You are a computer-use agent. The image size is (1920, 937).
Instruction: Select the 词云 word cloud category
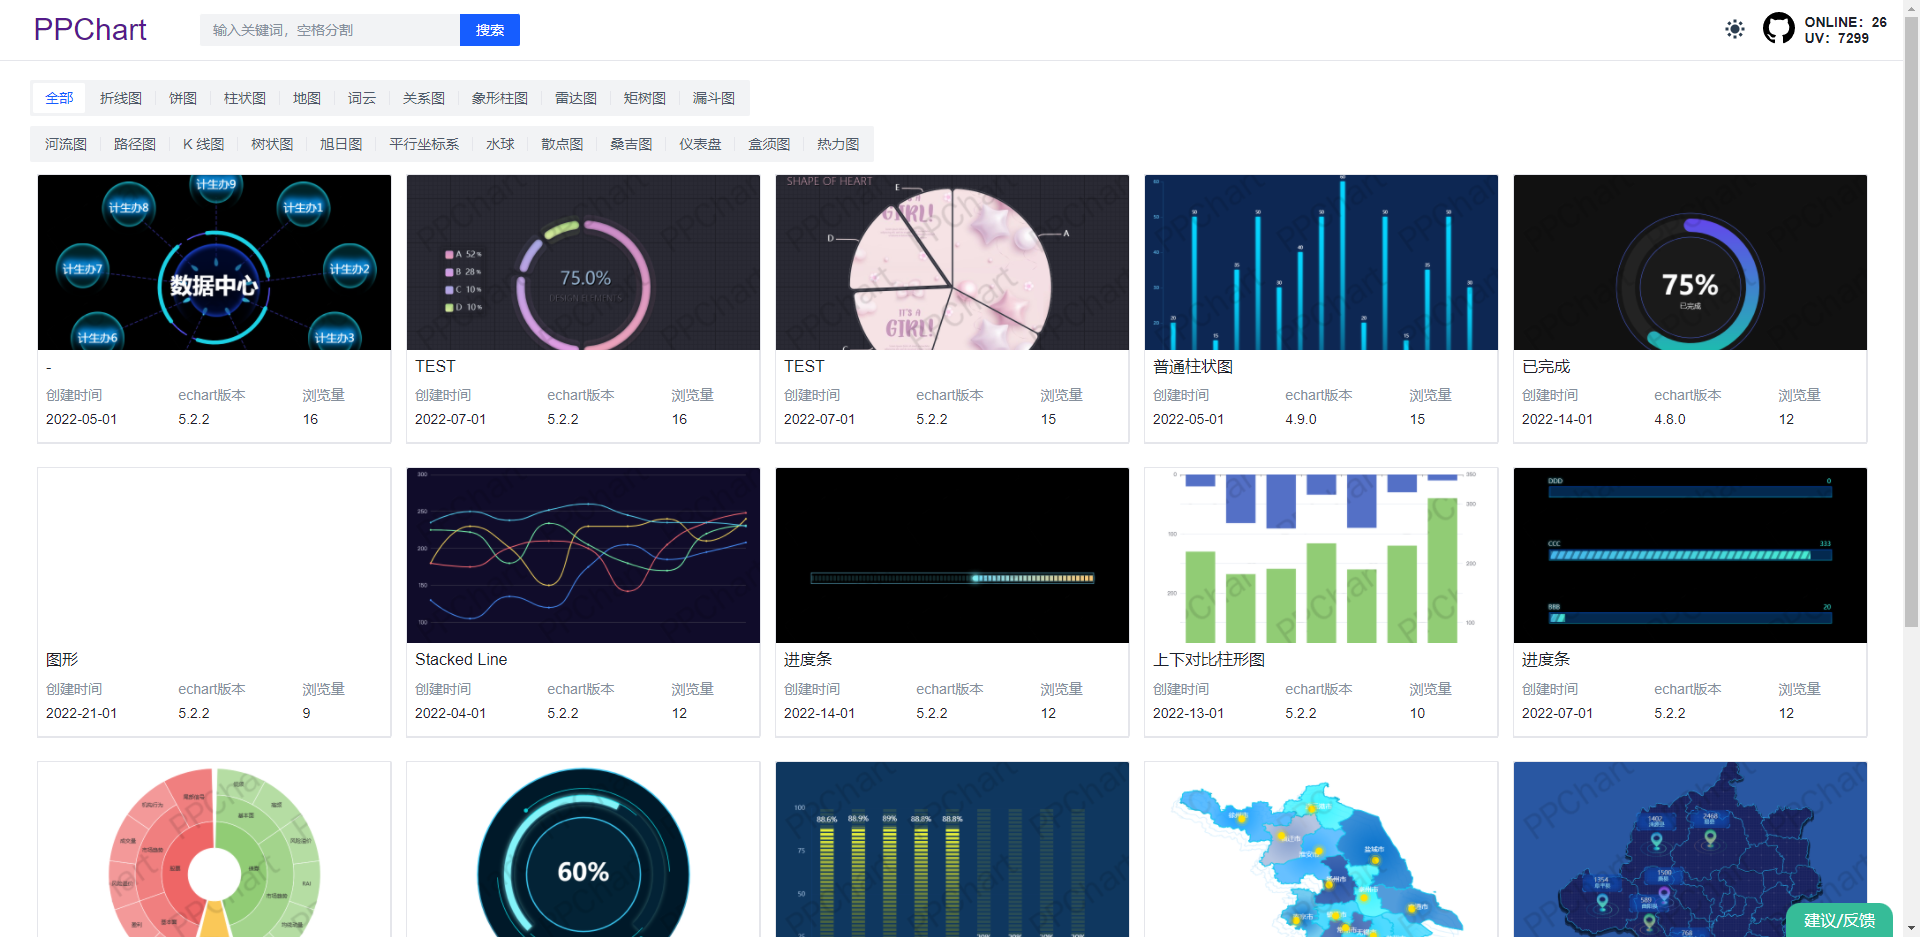click(x=362, y=98)
